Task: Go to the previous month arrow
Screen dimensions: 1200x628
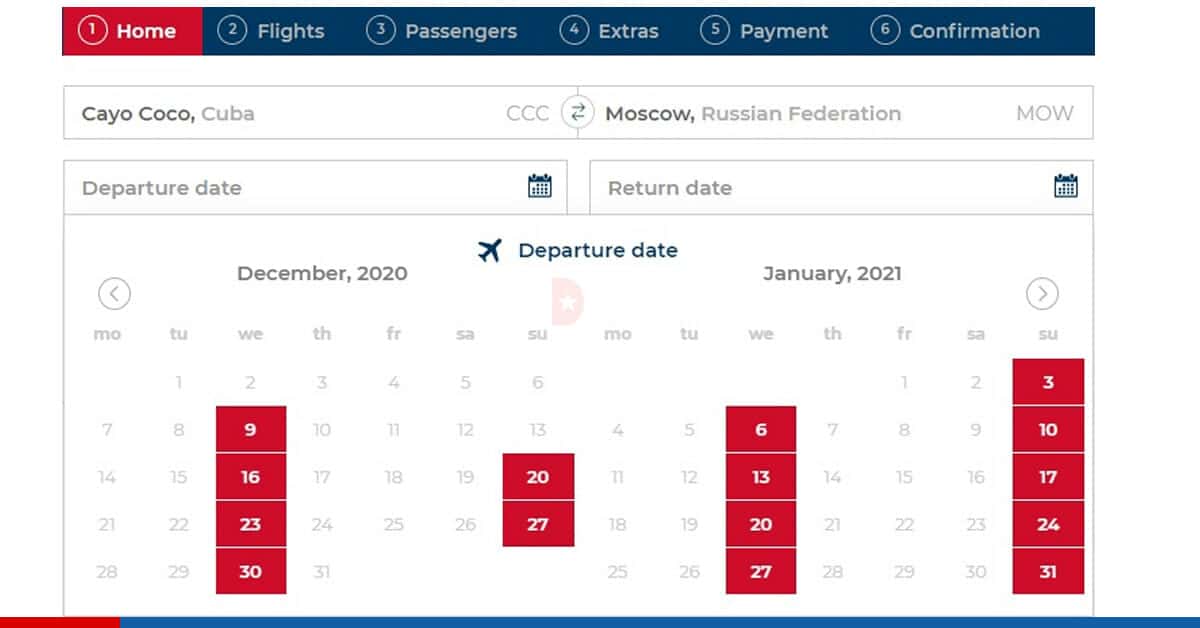Action: (115, 294)
